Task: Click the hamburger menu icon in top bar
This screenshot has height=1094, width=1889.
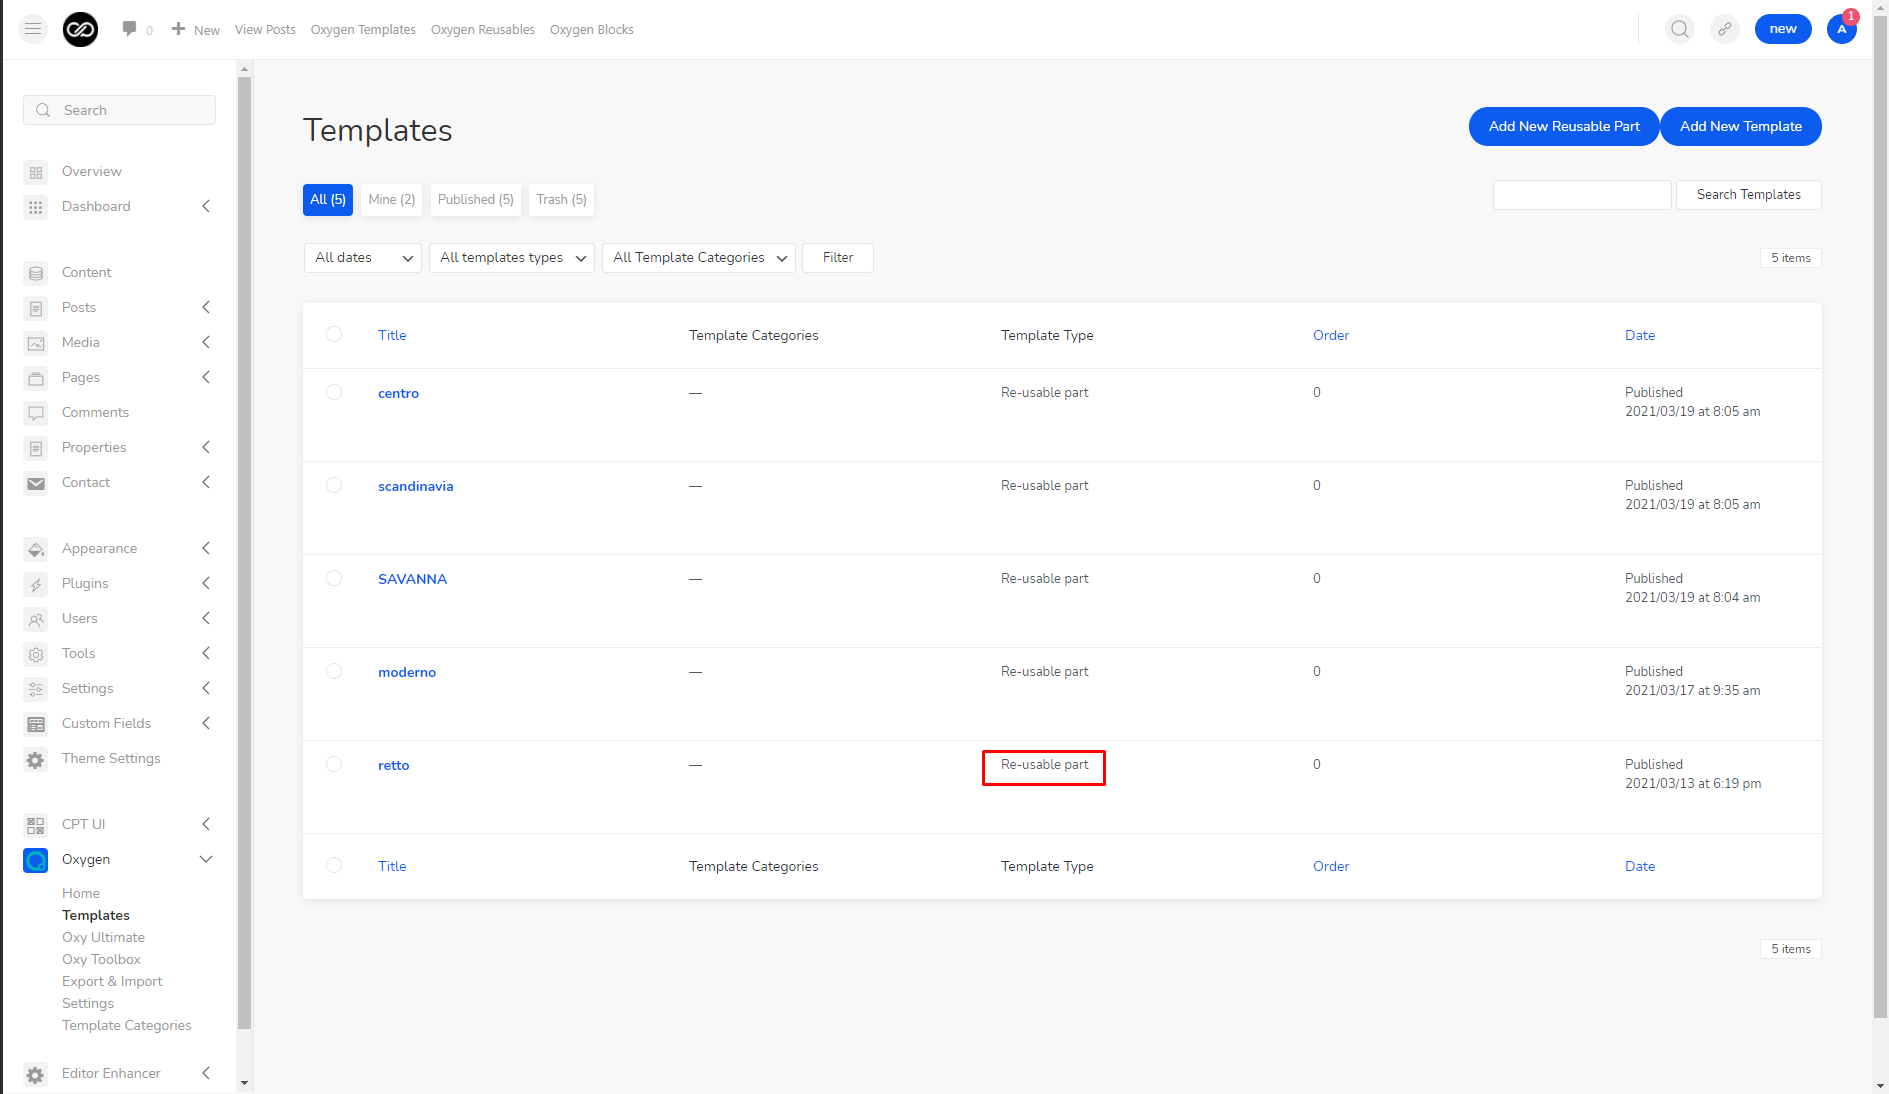Action: [x=33, y=29]
